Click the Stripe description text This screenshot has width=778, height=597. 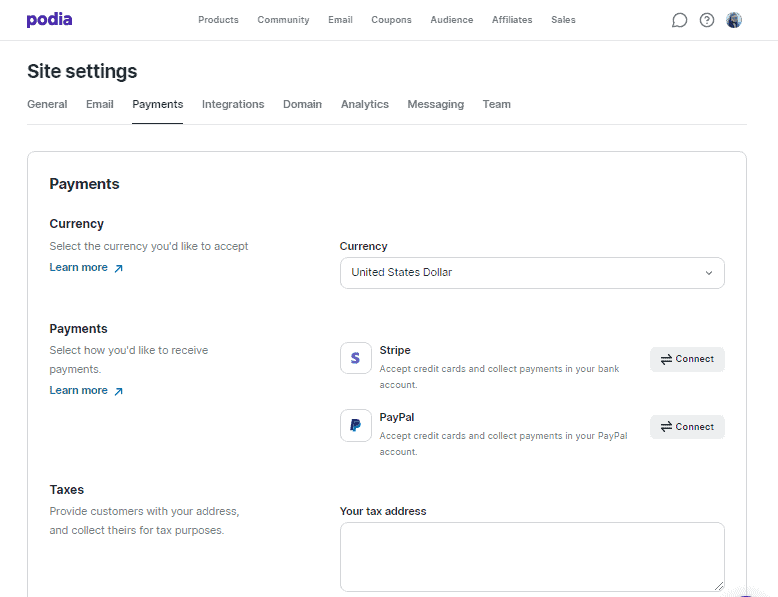pyautogui.click(x=499, y=377)
